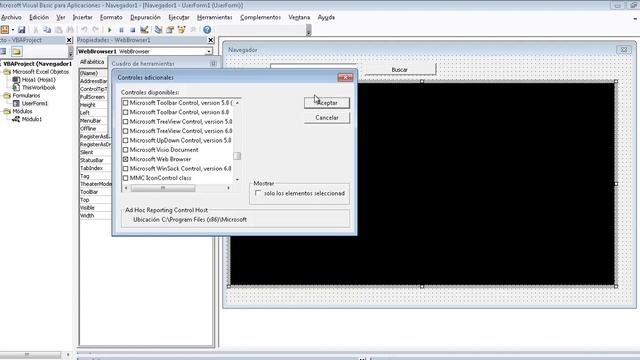Click the controls list scroll-down arrow

click(x=237, y=180)
